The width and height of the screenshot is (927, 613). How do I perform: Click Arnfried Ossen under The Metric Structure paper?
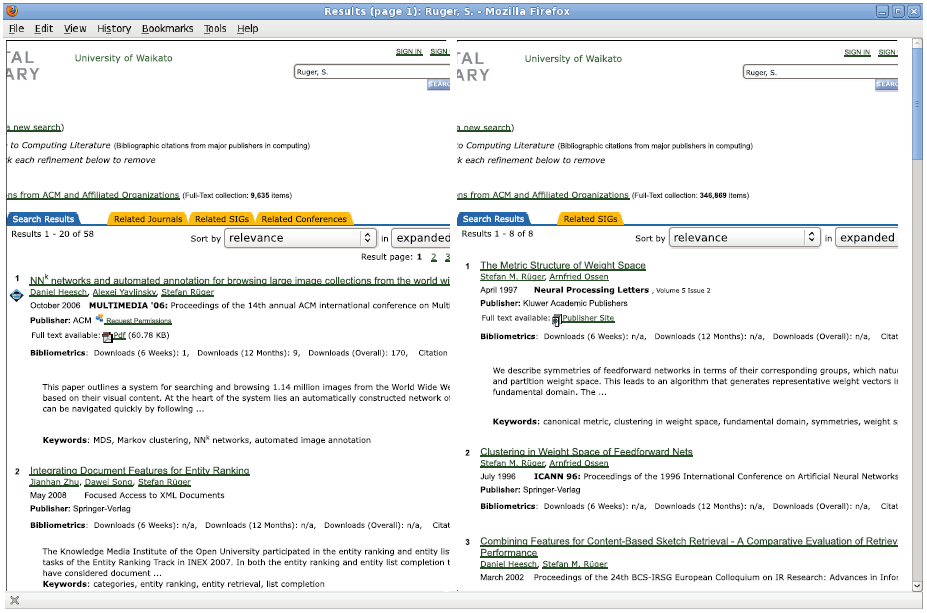click(579, 277)
